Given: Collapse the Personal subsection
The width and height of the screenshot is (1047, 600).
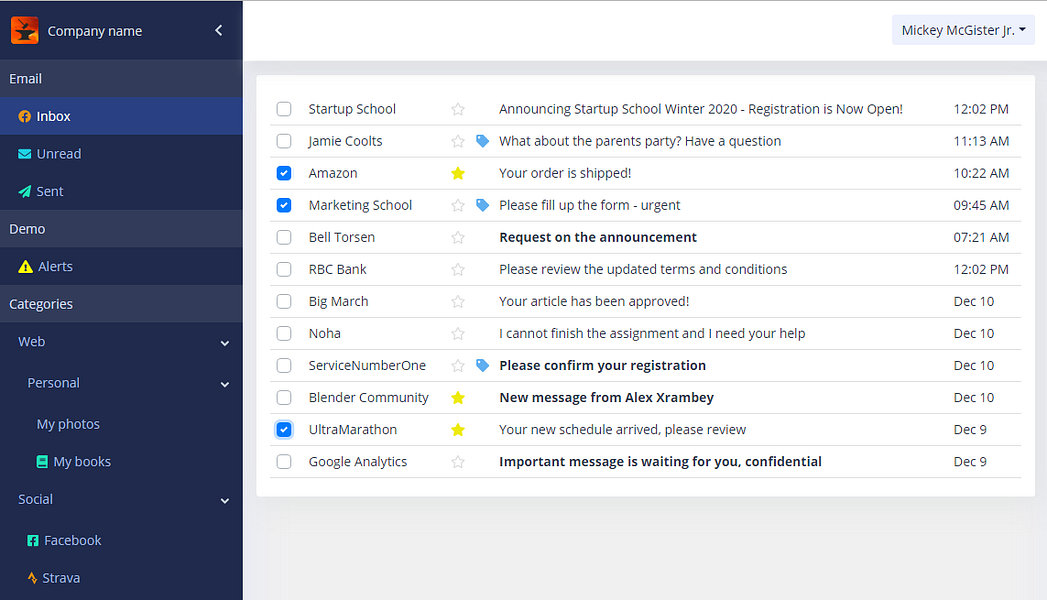Looking at the screenshot, I should (x=224, y=383).
